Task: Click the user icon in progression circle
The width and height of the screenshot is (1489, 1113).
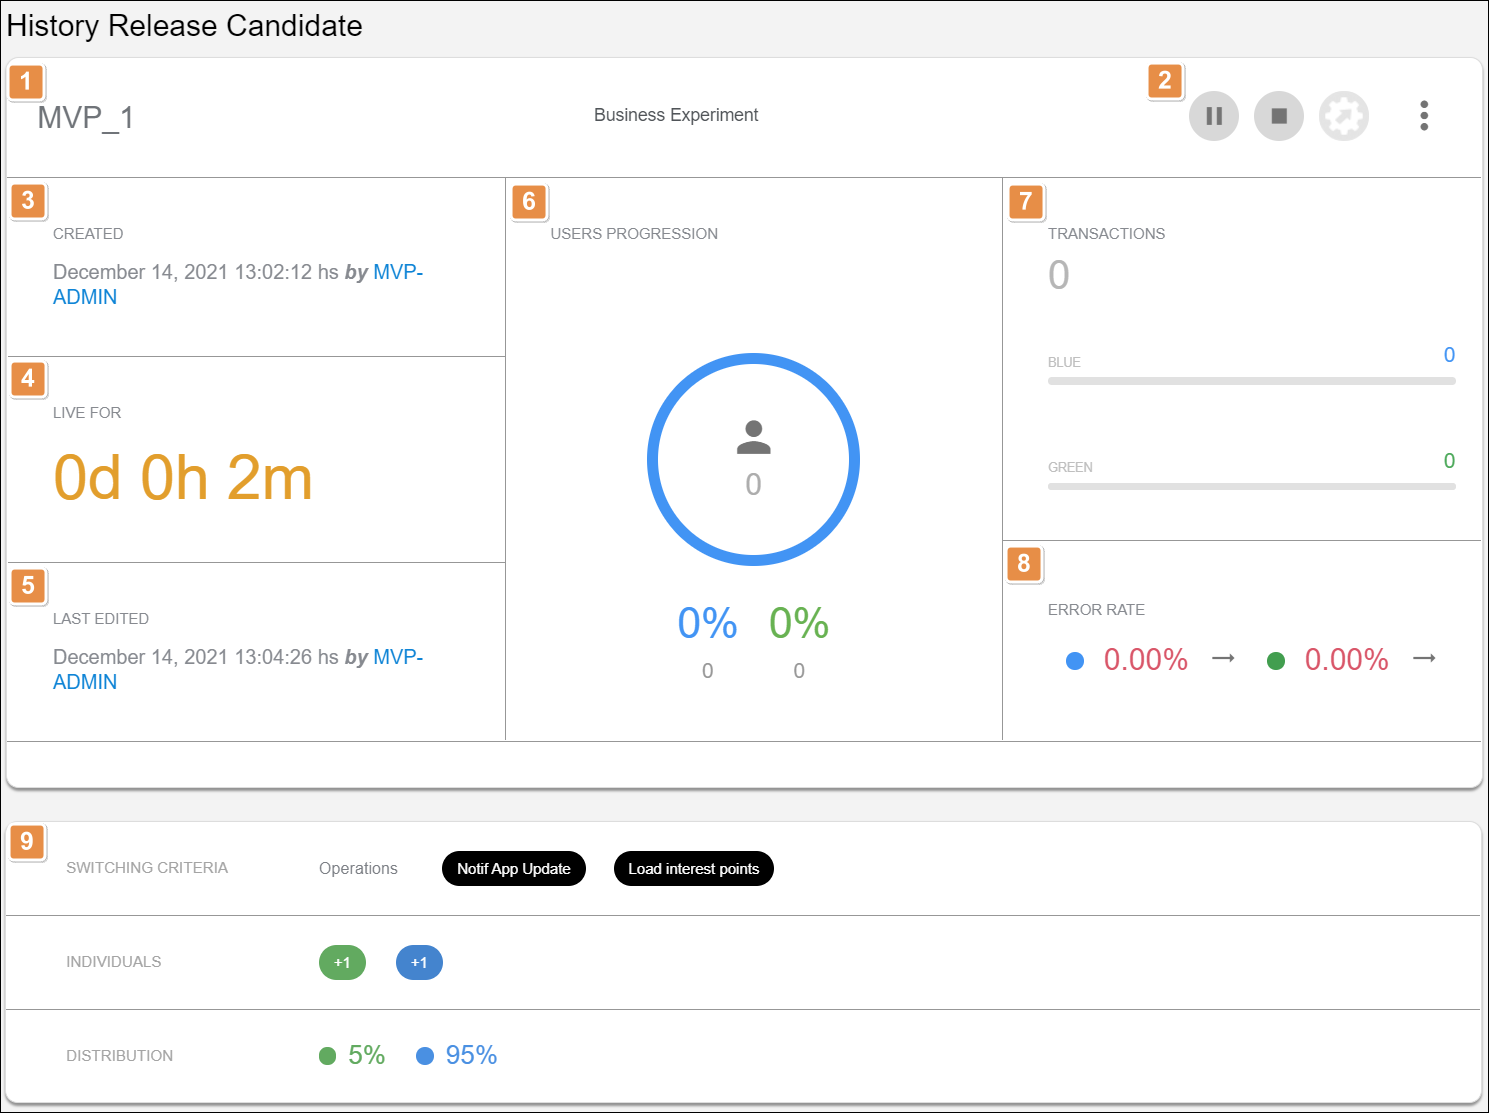Action: [x=753, y=437]
